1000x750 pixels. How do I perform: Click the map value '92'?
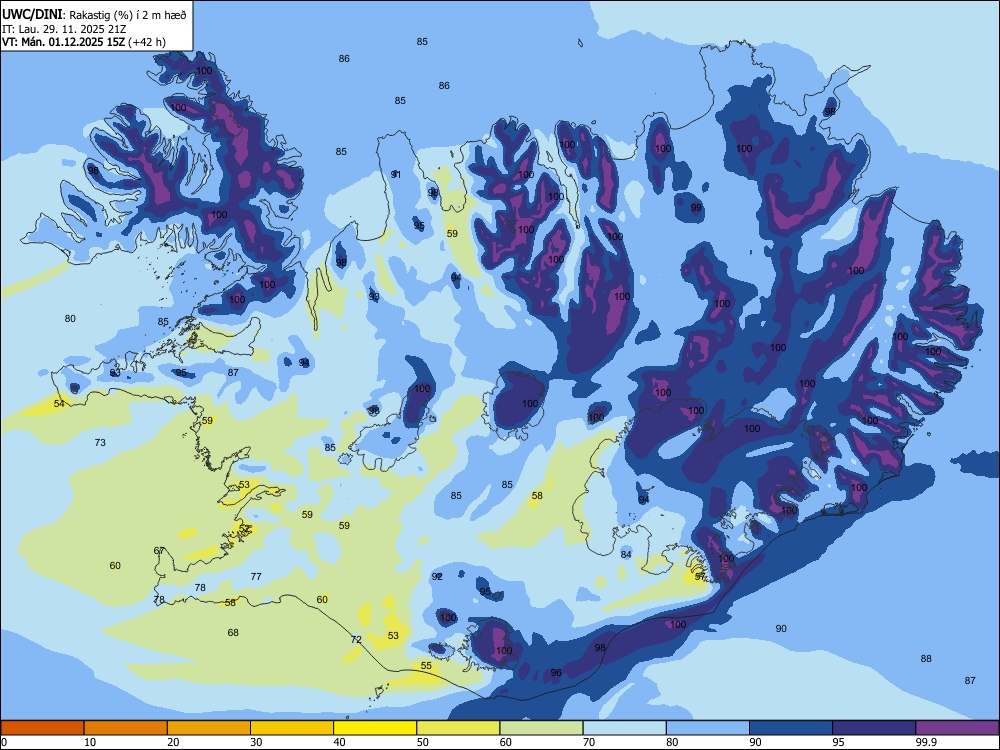(x=437, y=577)
